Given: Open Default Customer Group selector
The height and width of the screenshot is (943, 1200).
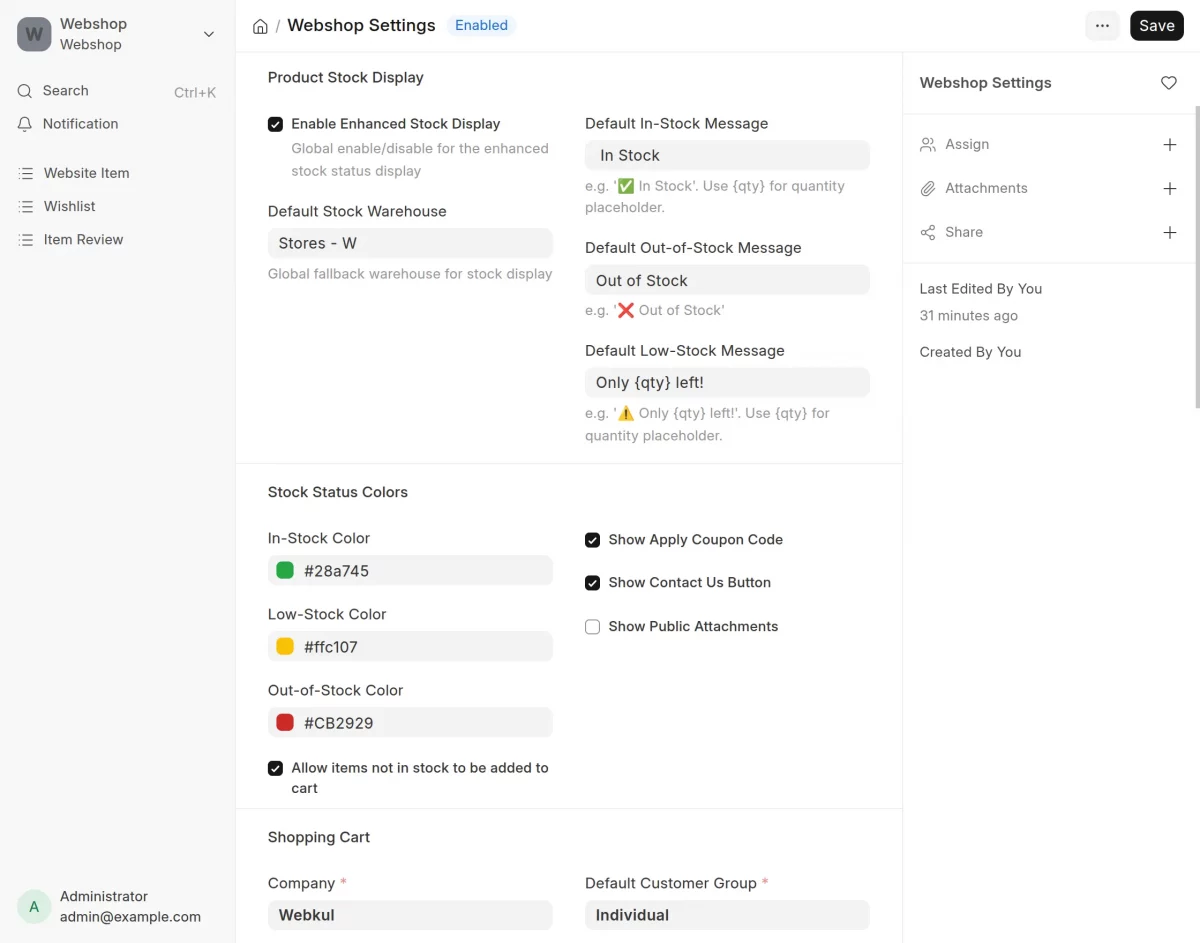Looking at the screenshot, I should [727, 915].
